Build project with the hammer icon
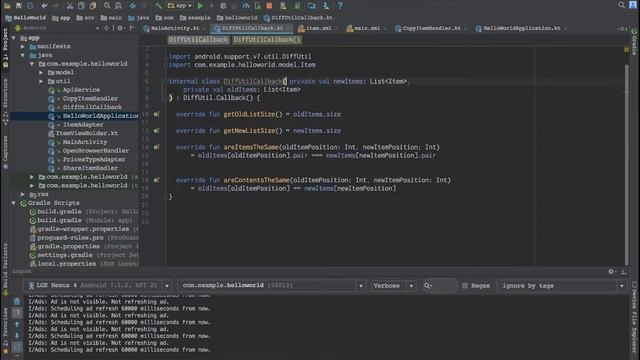The width and height of the screenshot is (640, 360). pyautogui.click(x=158, y=6)
